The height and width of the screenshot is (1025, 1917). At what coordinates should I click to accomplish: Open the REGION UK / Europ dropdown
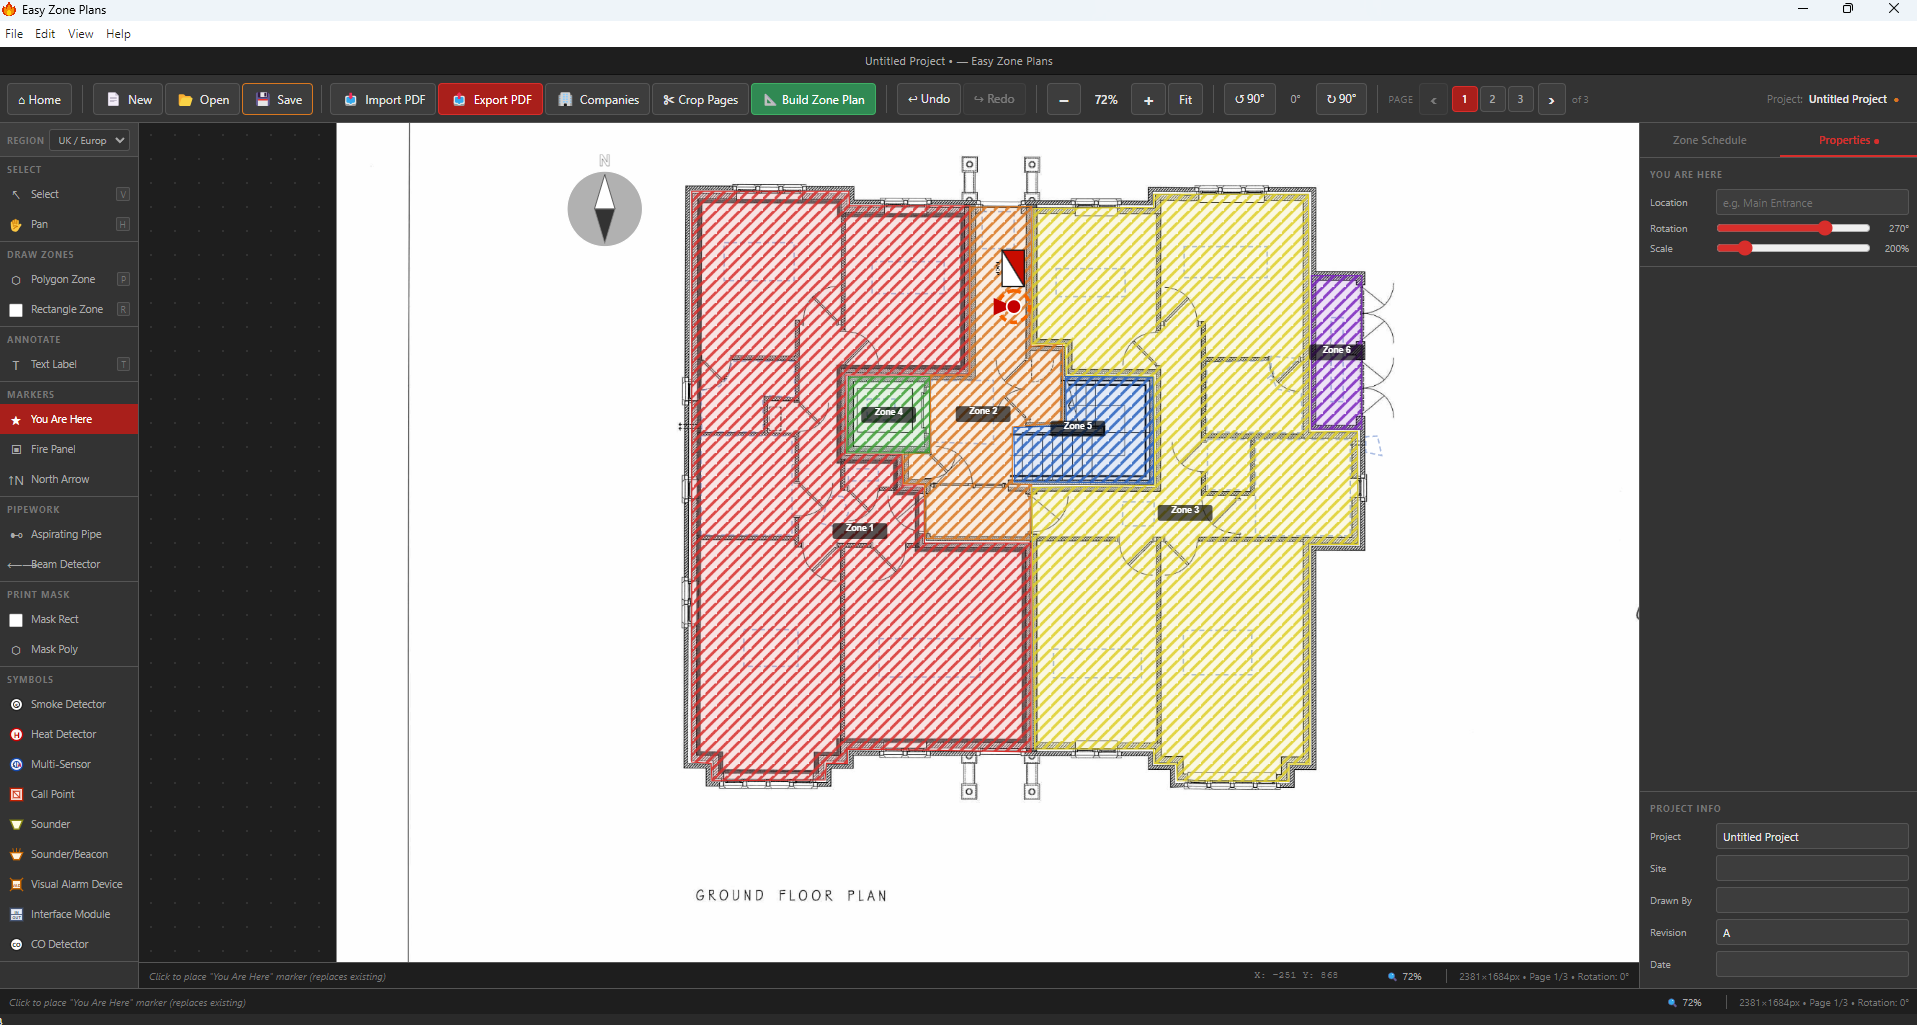click(91, 140)
